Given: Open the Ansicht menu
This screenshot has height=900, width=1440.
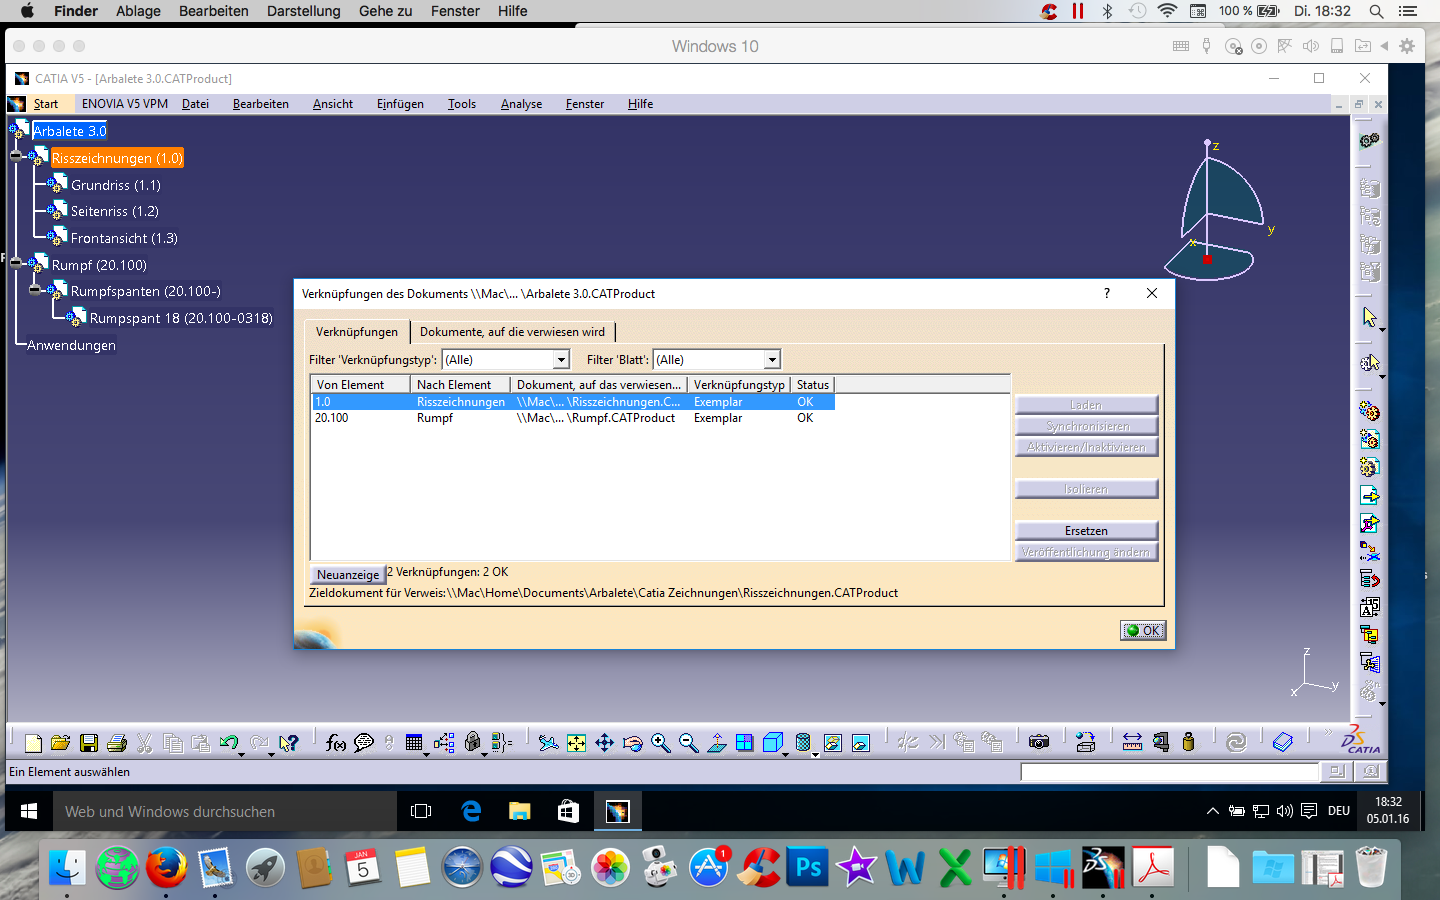Looking at the screenshot, I should (333, 104).
